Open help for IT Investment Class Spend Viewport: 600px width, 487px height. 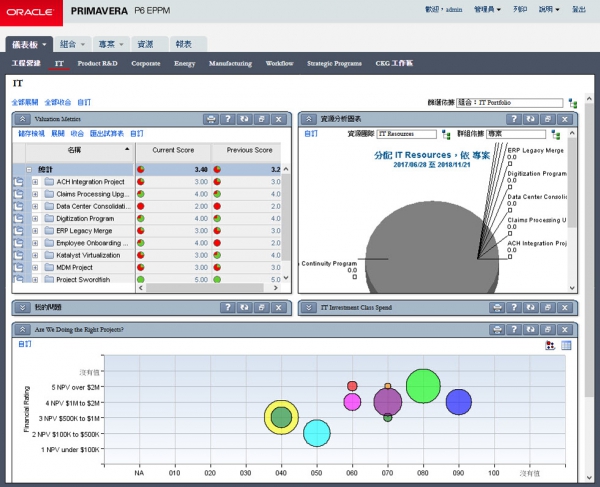point(514,308)
